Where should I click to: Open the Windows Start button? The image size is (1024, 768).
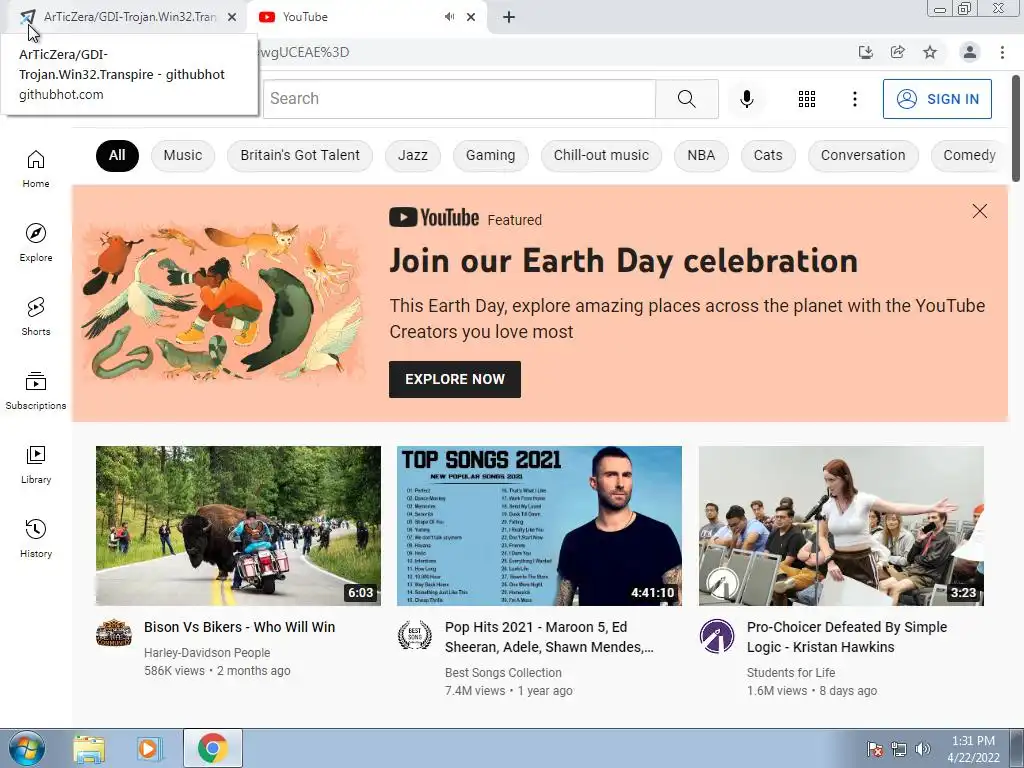(27, 748)
